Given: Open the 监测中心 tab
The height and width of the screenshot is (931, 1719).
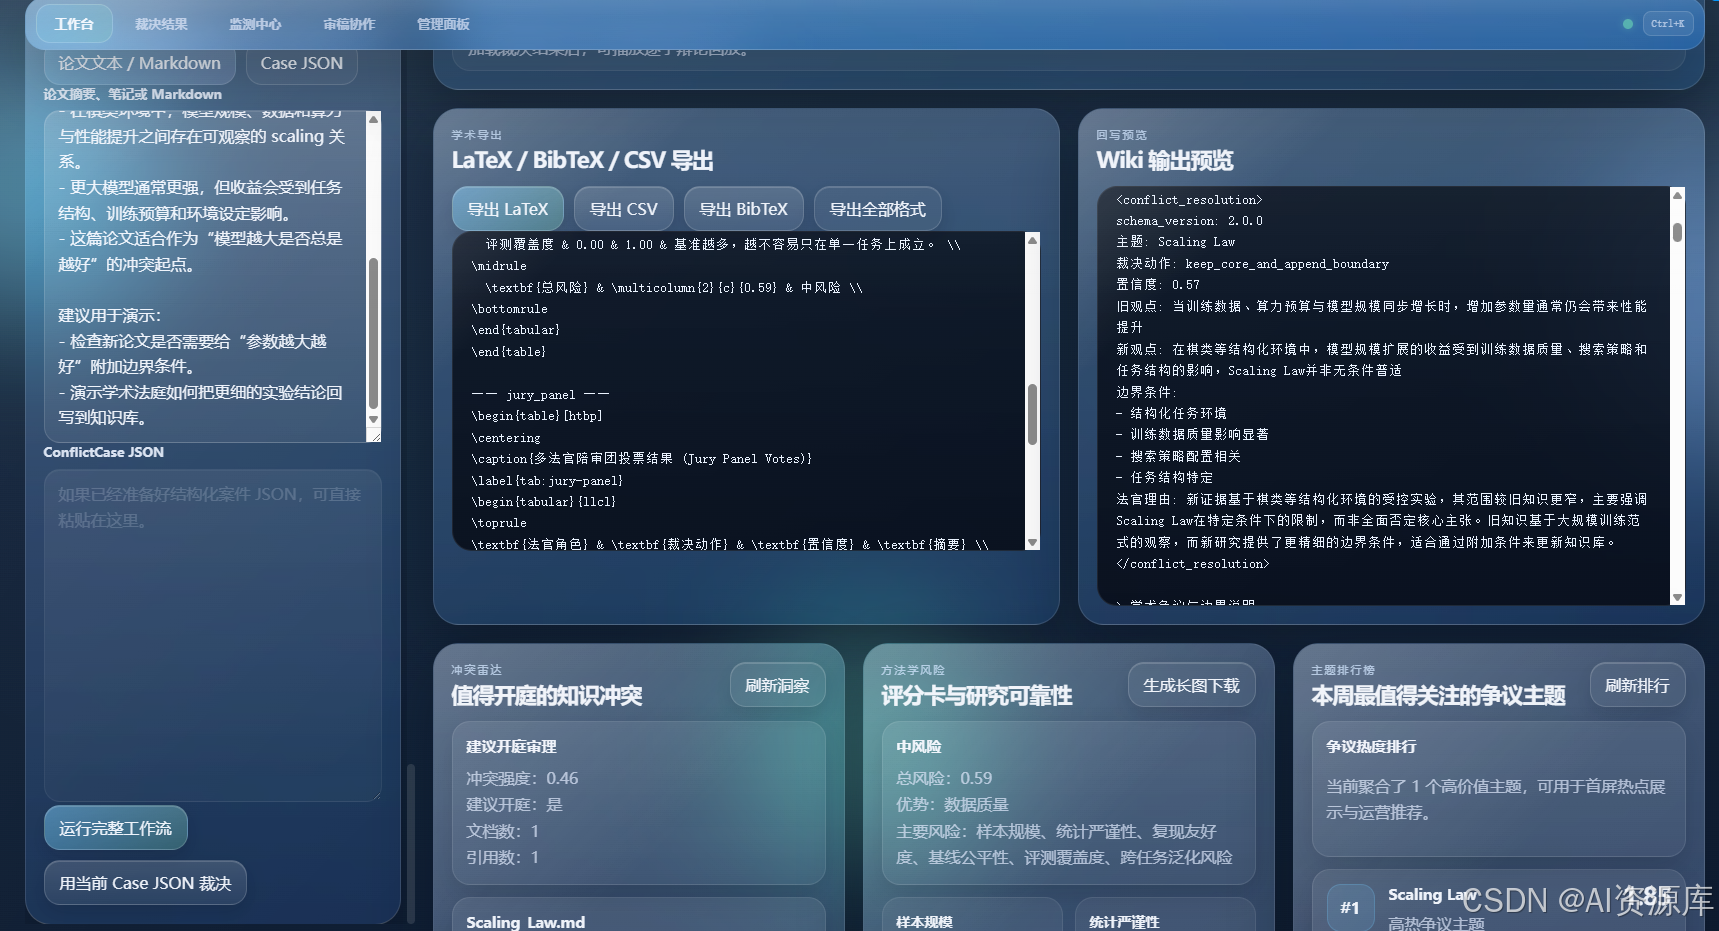Looking at the screenshot, I should [x=255, y=24].
